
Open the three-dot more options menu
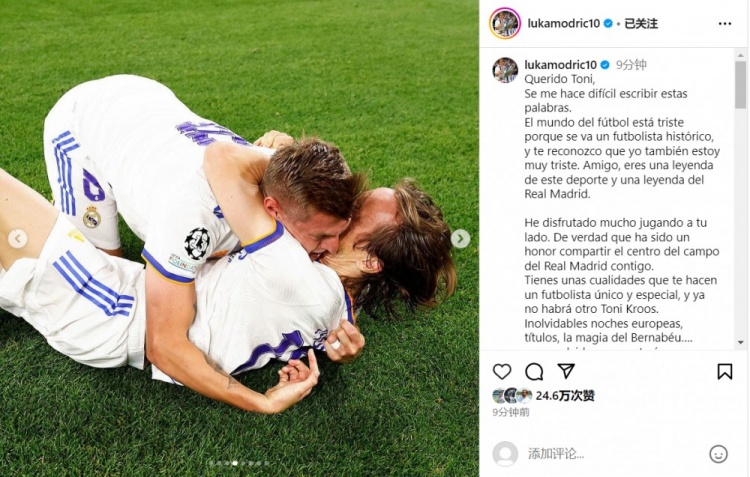pos(725,23)
